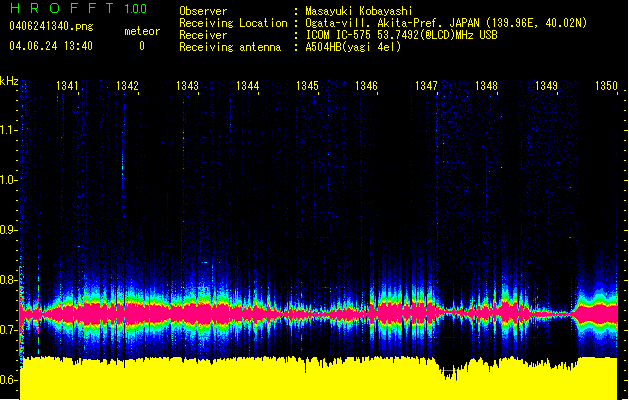Click the 1.0 kHz frequency label
629x400 pixels.
pyautogui.click(x=8, y=180)
